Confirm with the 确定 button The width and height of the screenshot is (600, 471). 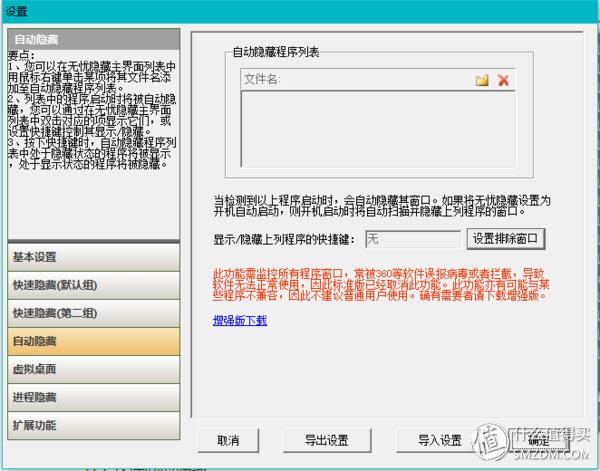(x=539, y=440)
